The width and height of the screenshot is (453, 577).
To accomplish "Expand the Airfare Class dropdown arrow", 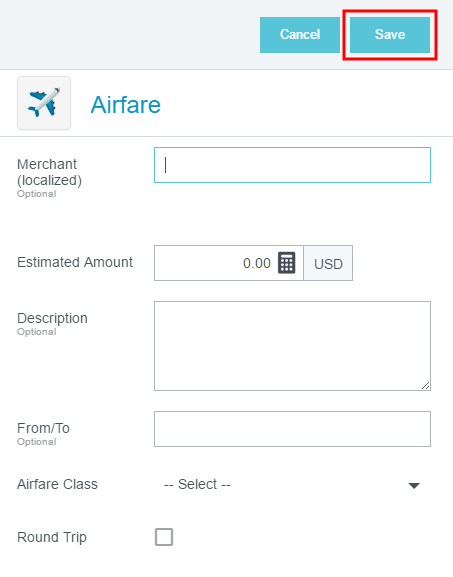I will pos(414,485).
